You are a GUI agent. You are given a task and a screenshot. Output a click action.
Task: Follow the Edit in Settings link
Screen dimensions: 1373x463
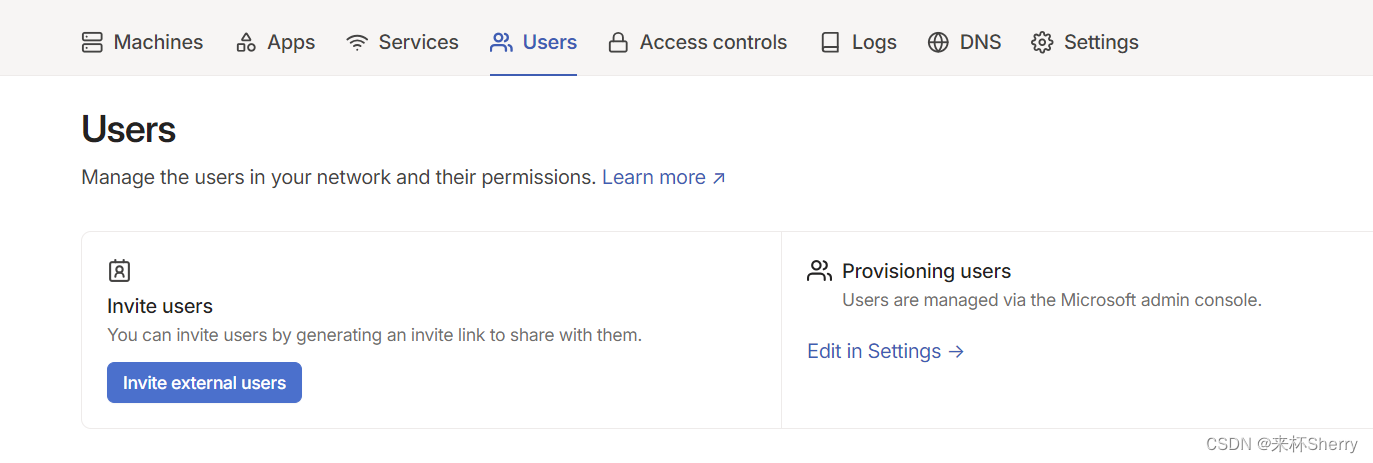coord(885,351)
